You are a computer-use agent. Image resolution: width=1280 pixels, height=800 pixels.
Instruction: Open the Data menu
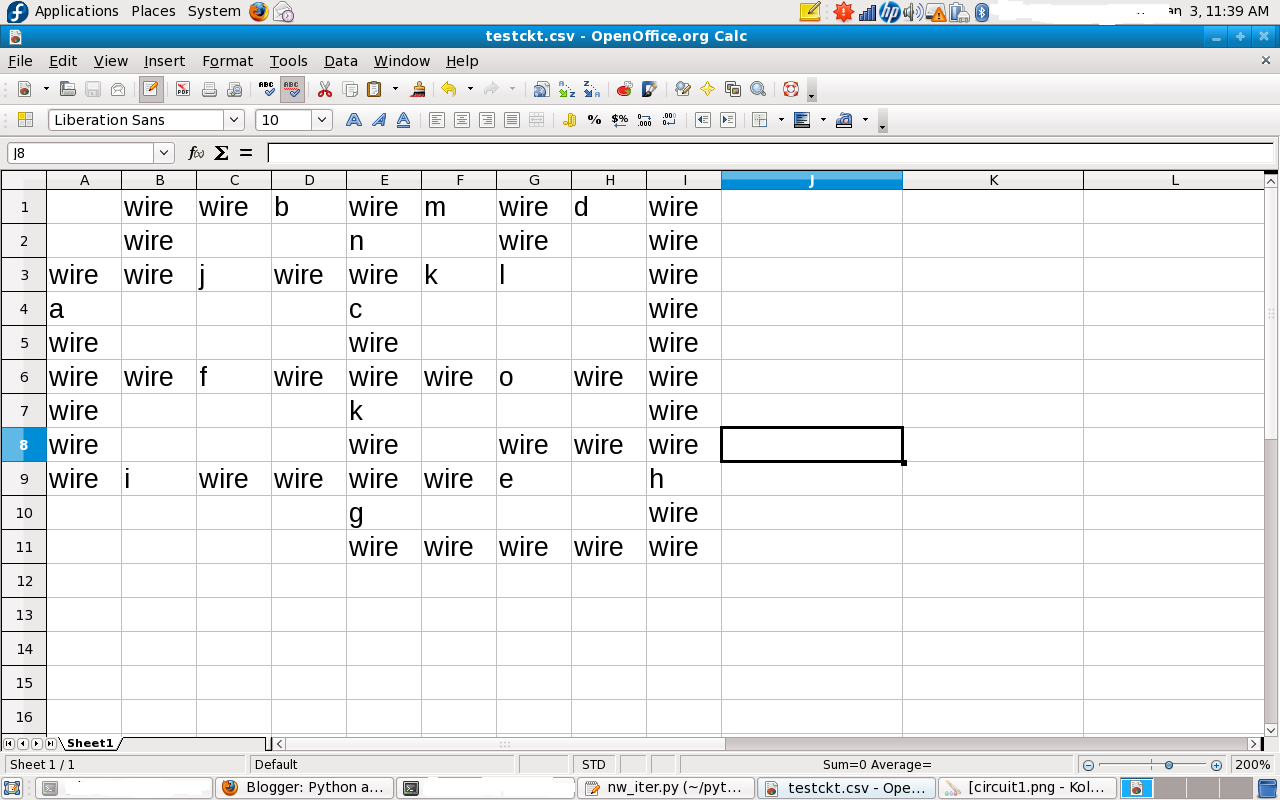pyautogui.click(x=340, y=61)
